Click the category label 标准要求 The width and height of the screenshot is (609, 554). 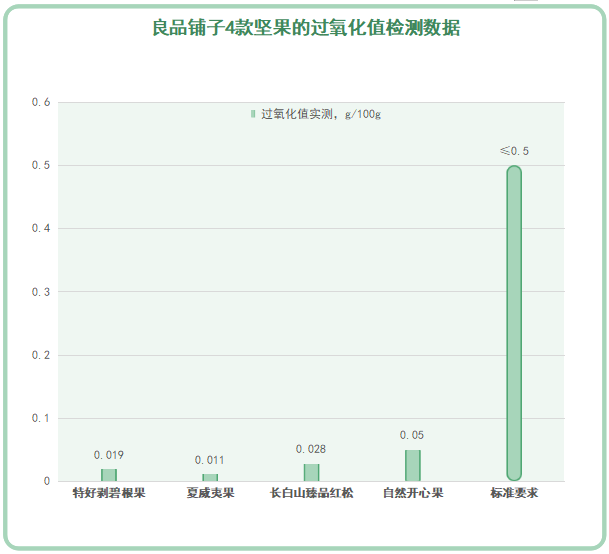pos(514,493)
